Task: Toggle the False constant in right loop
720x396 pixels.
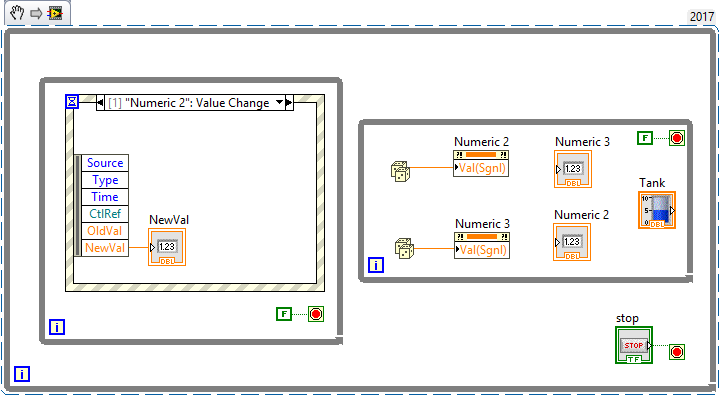Action: 645,138
